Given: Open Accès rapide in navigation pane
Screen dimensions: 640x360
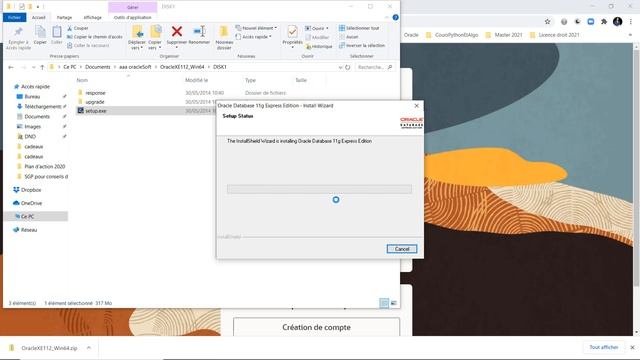Looking at the screenshot, I should pos(35,87).
